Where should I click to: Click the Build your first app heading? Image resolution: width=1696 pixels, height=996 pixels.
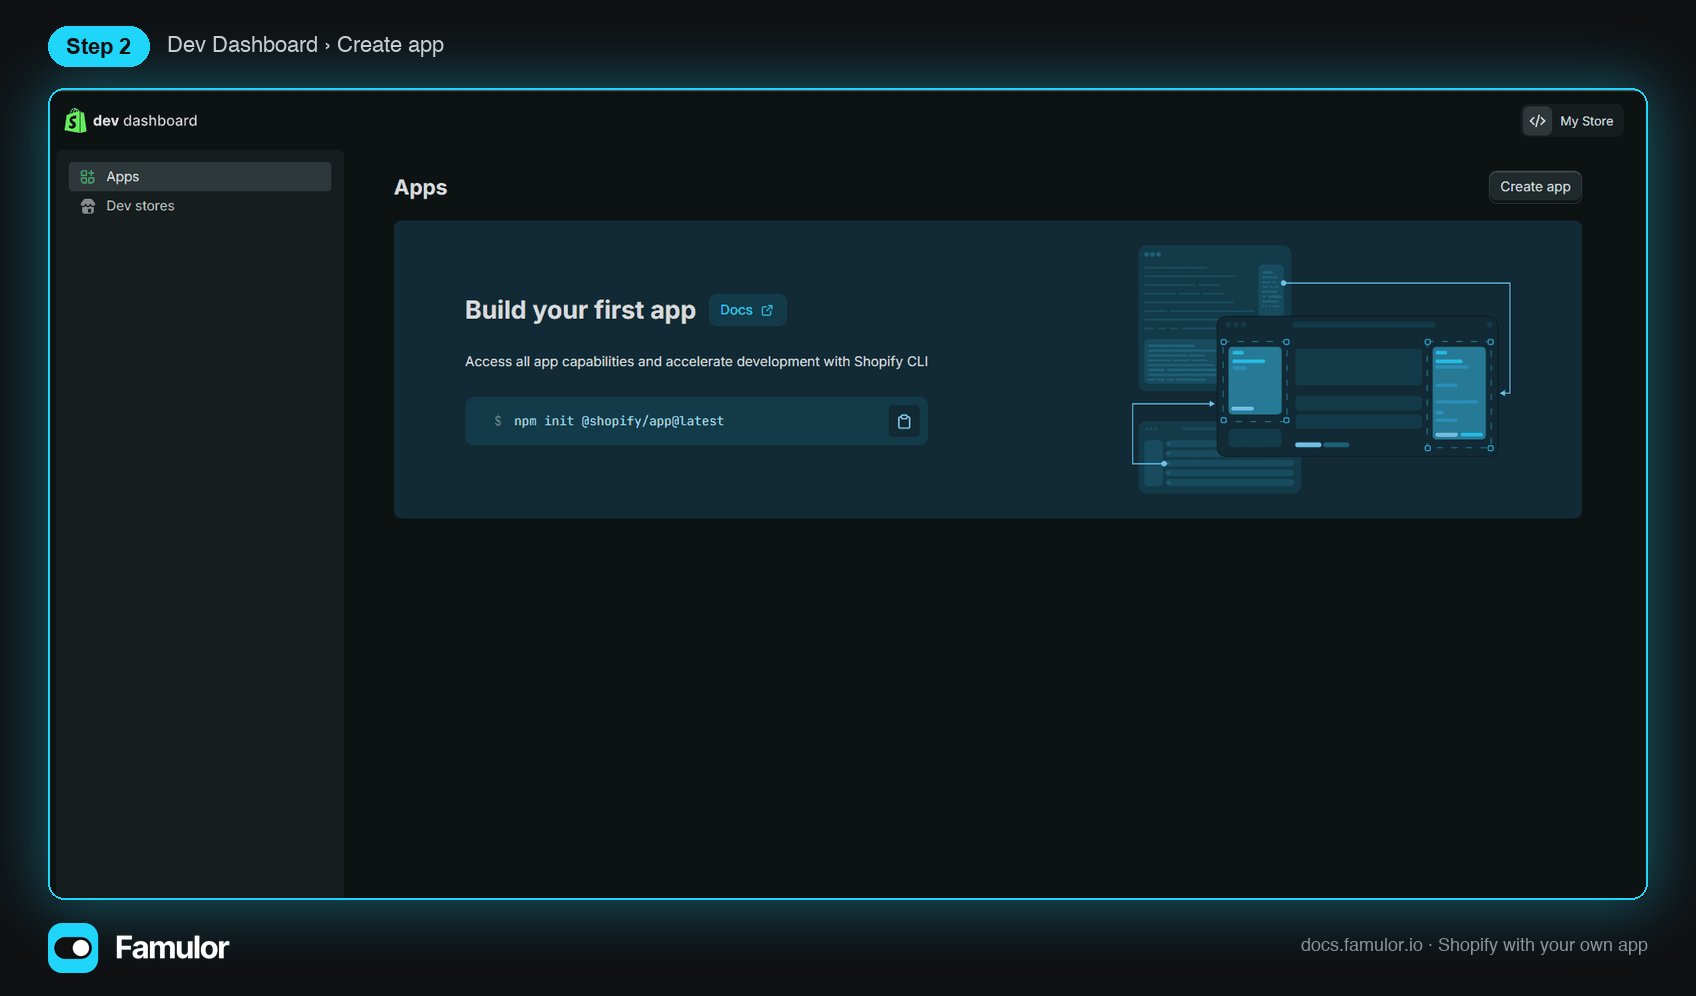[580, 310]
